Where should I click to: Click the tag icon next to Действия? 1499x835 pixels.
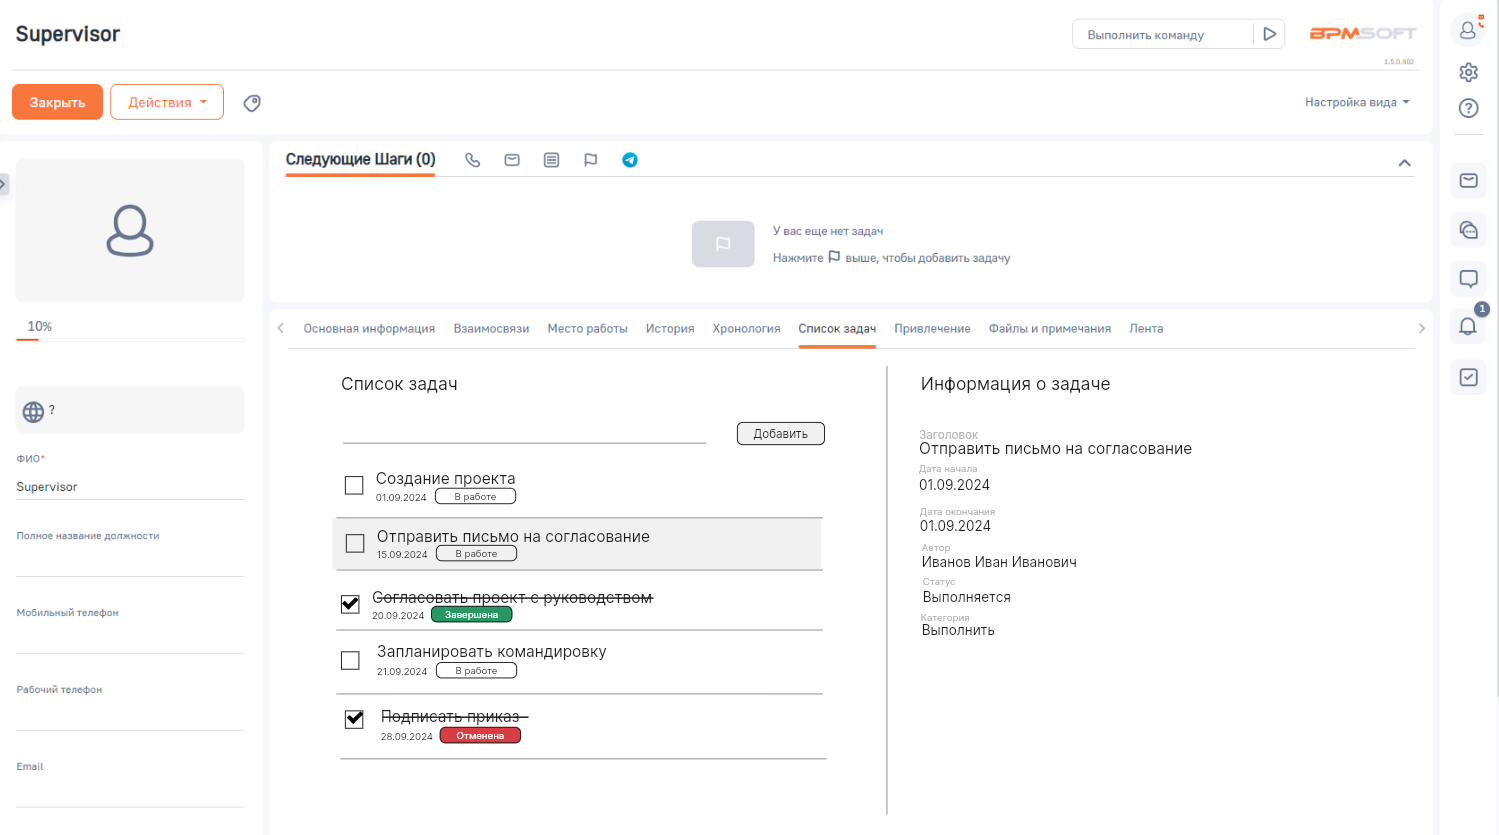click(252, 103)
